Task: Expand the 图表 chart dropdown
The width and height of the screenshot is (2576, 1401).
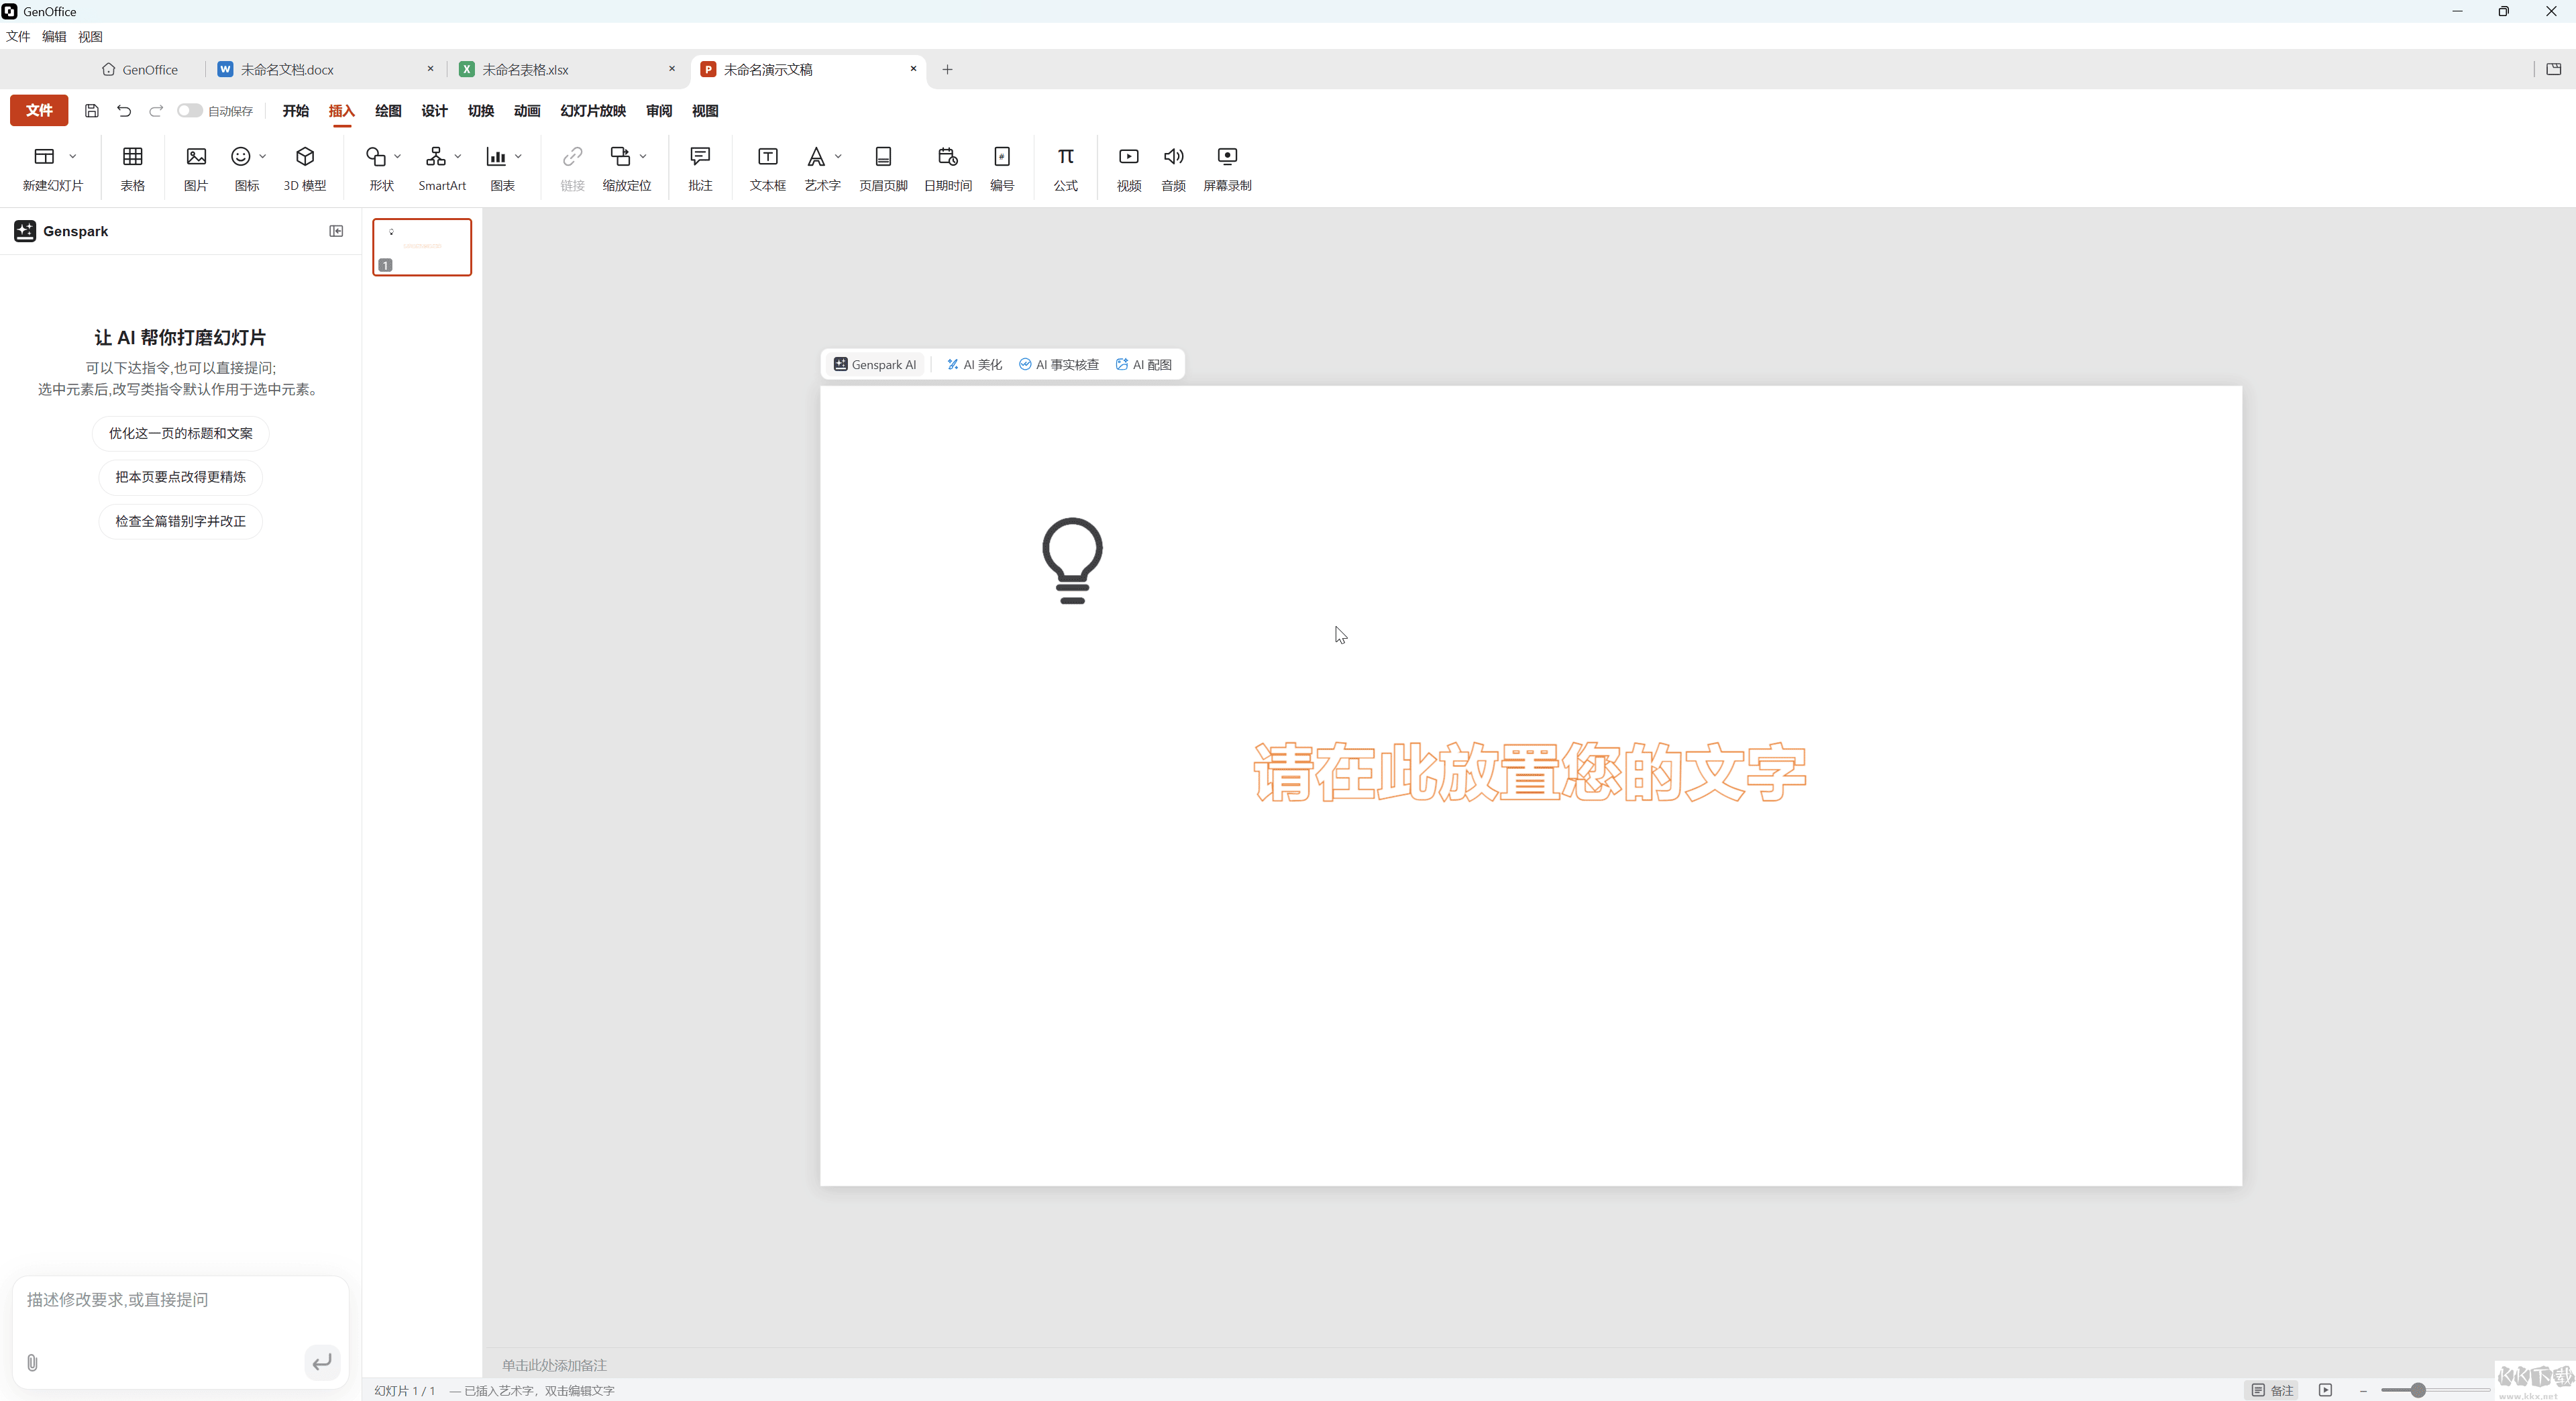Action: [518, 156]
